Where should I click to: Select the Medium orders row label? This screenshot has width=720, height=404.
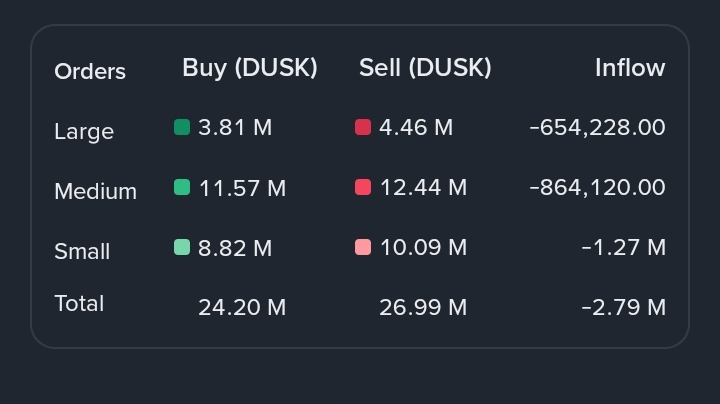tap(95, 191)
